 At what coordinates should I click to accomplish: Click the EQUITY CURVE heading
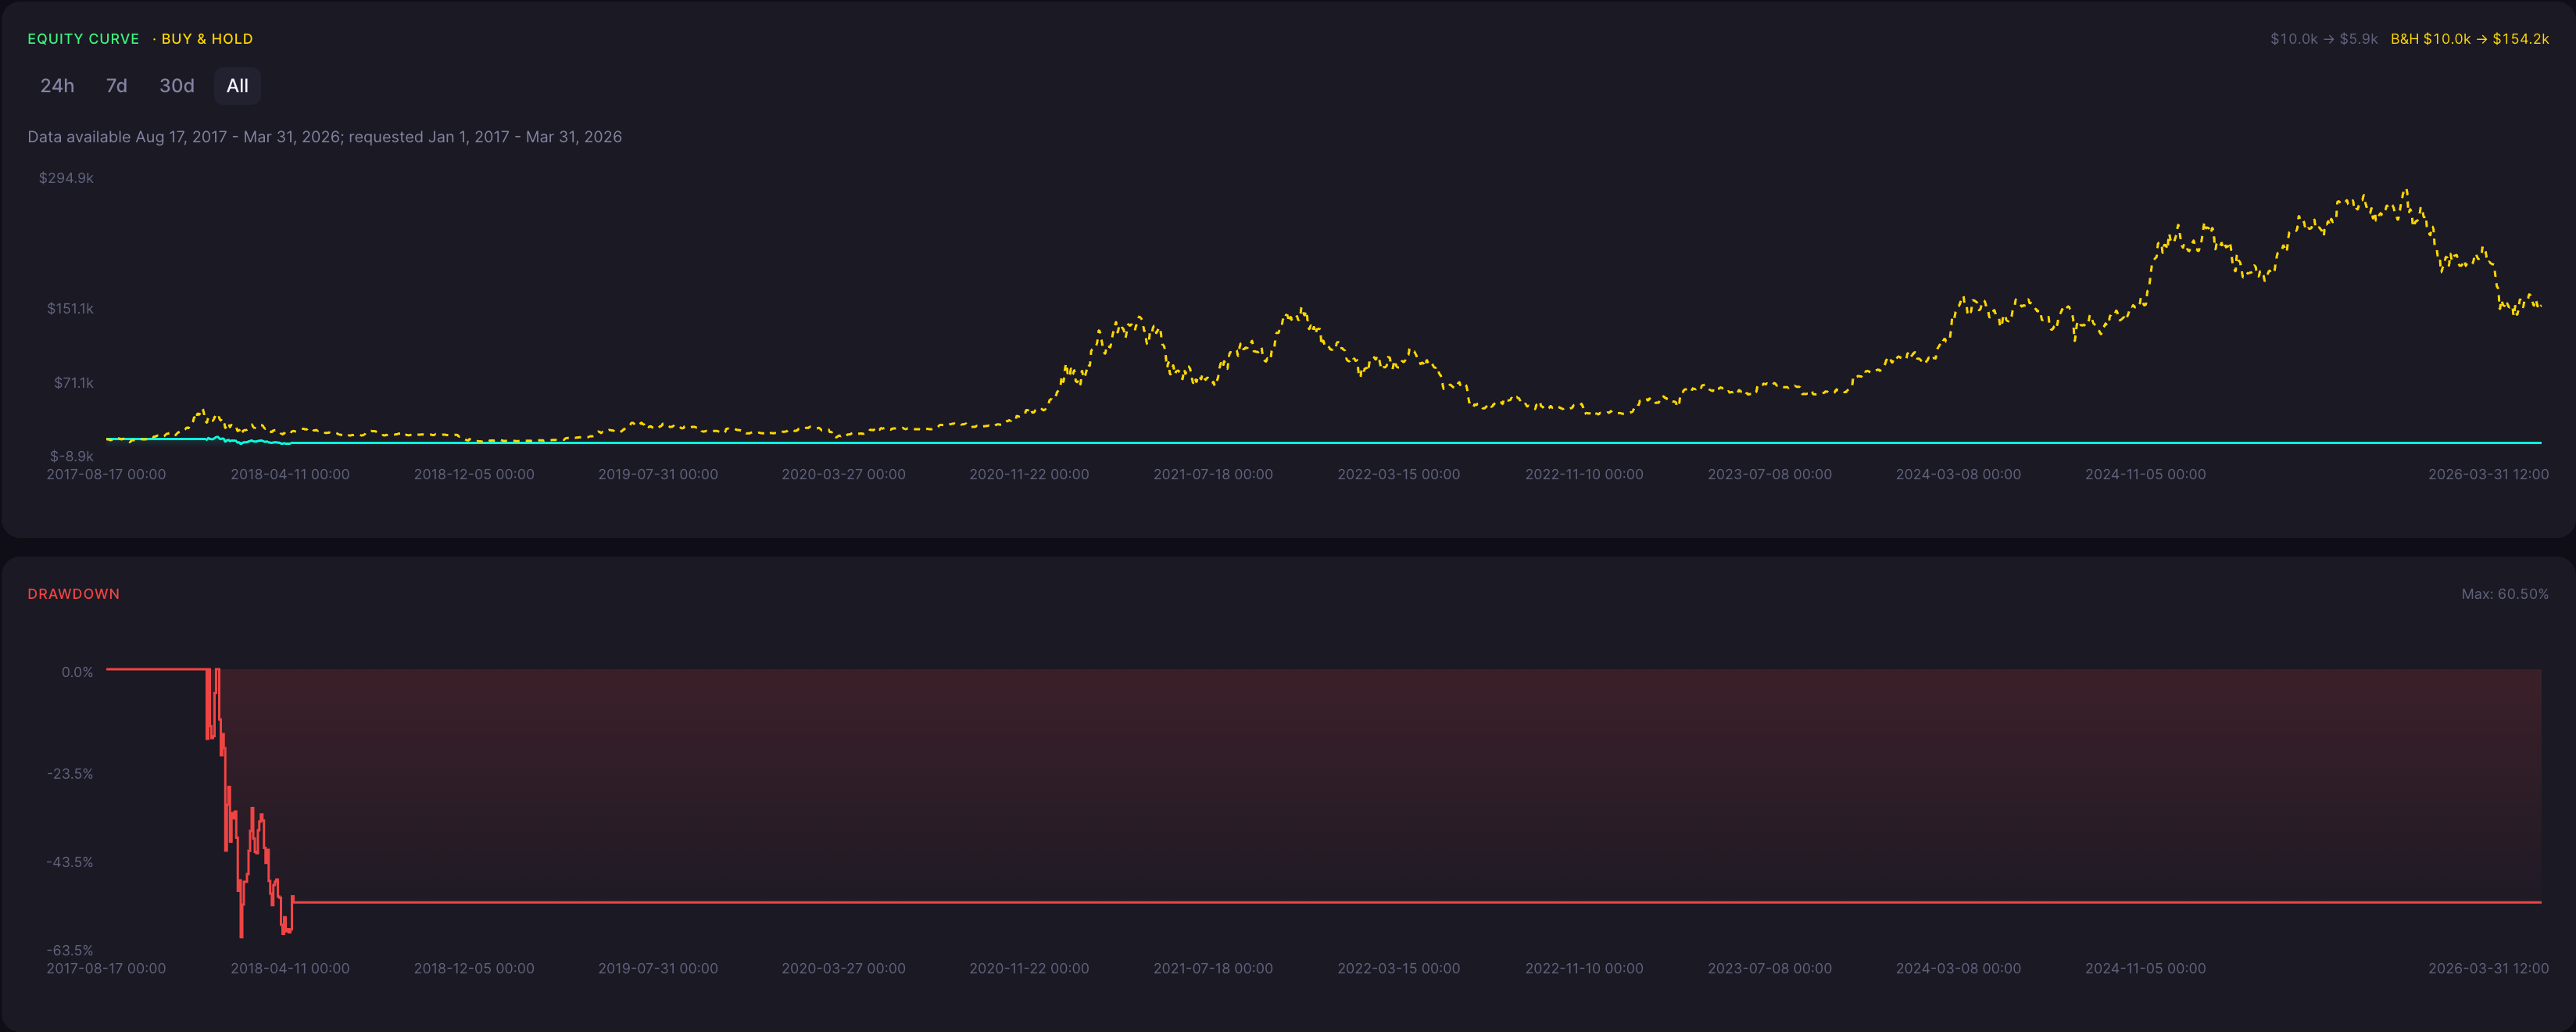tap(83, 39)
